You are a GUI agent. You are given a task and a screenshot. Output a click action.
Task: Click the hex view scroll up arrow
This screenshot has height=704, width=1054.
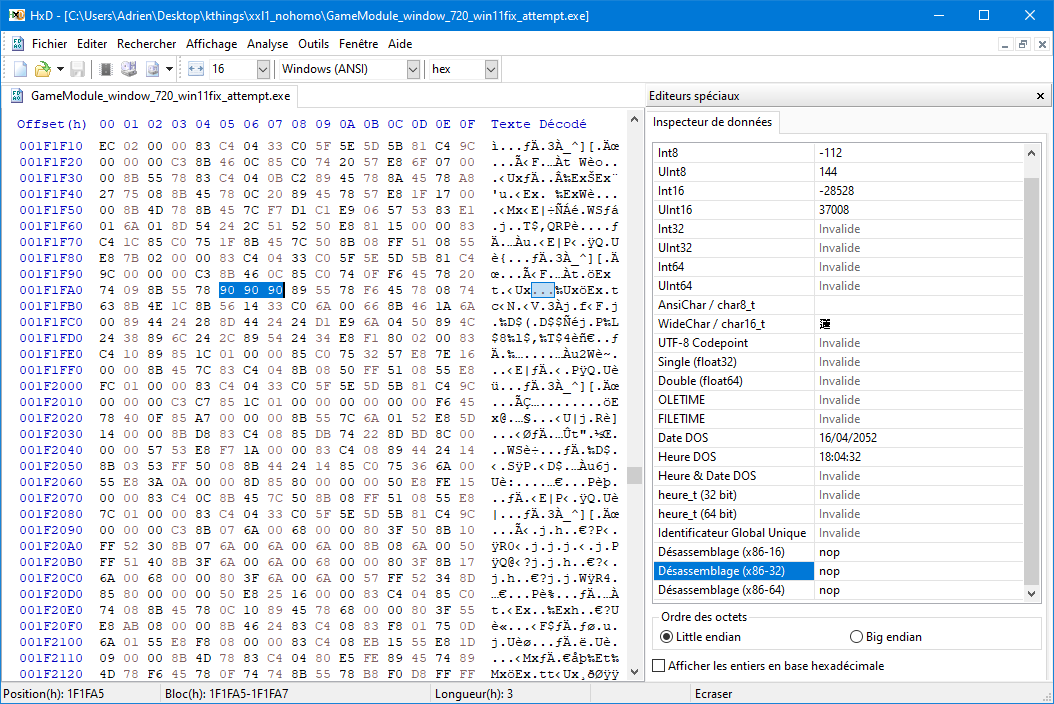pos(634,119)
